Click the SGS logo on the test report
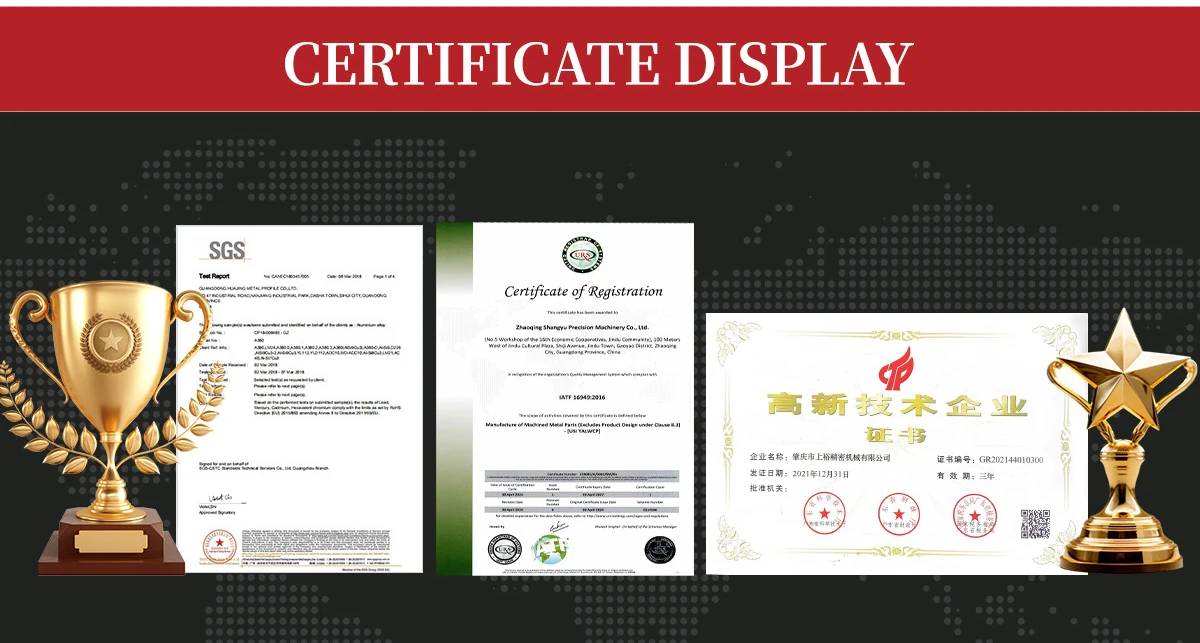Screen dimensions: 1200x643 [x=226, y=250]
